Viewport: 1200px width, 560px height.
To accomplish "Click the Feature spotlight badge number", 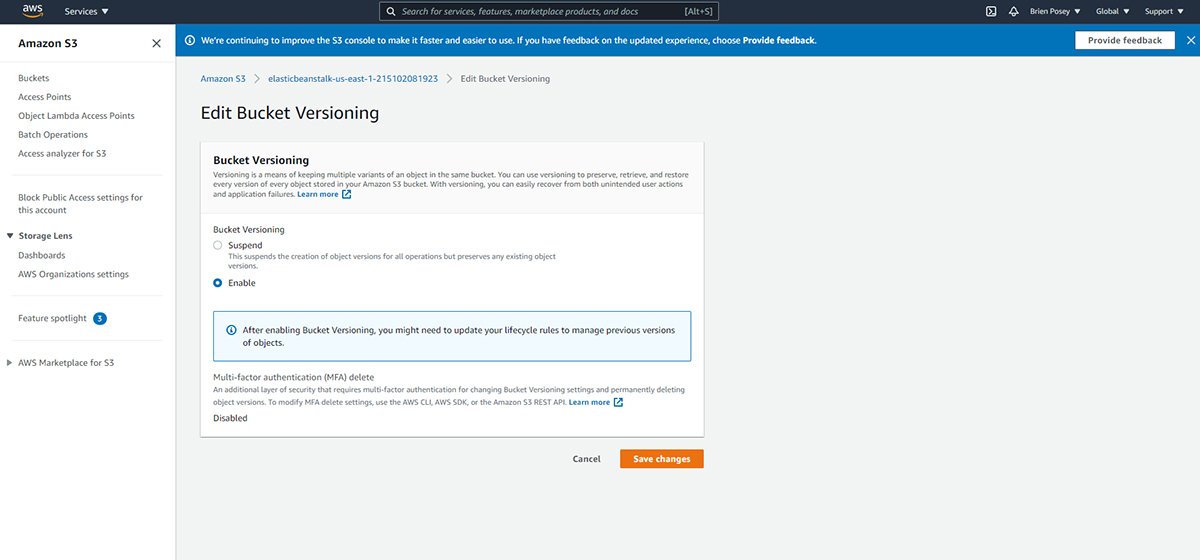I will [x=100, y=318].
